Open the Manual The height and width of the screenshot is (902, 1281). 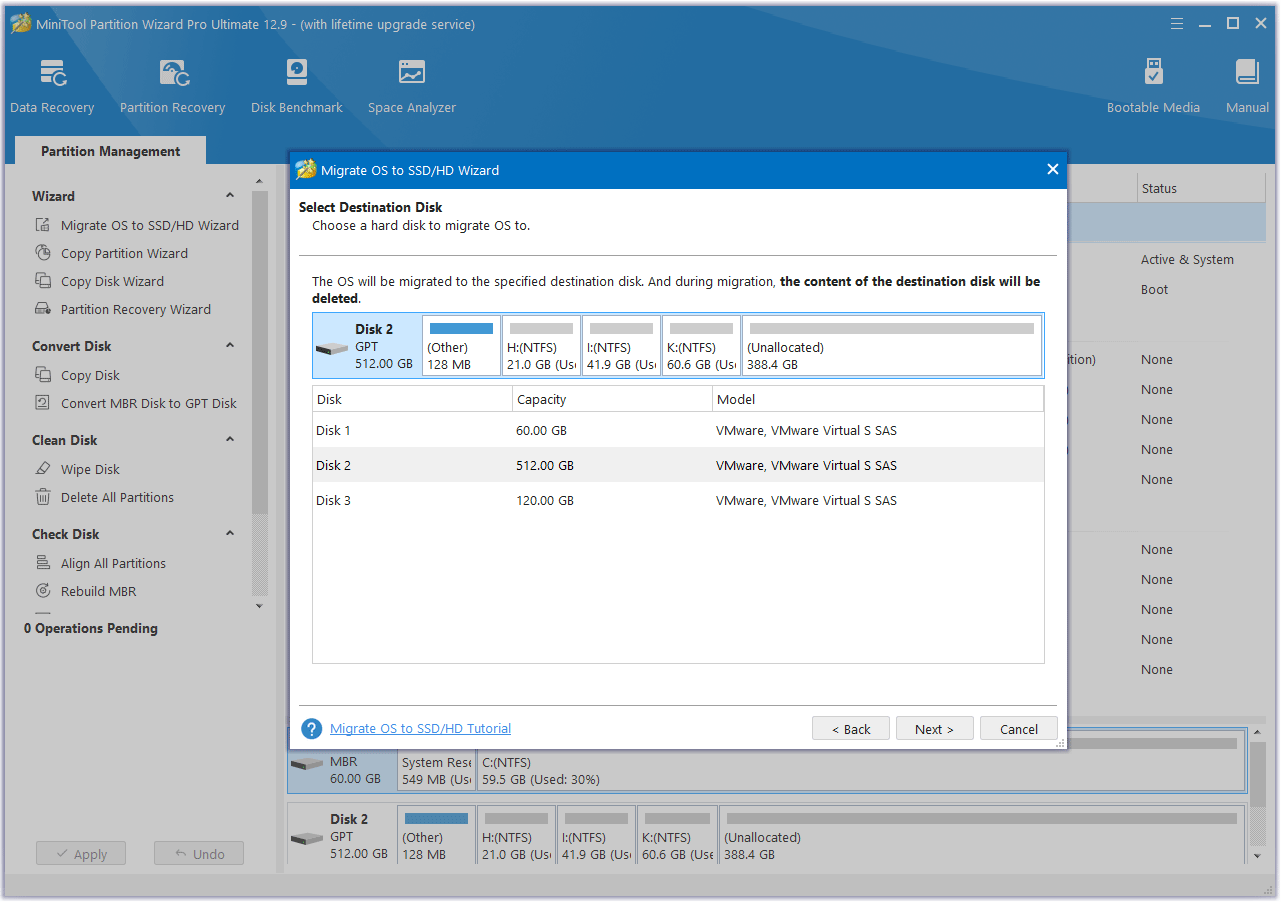1247,87
